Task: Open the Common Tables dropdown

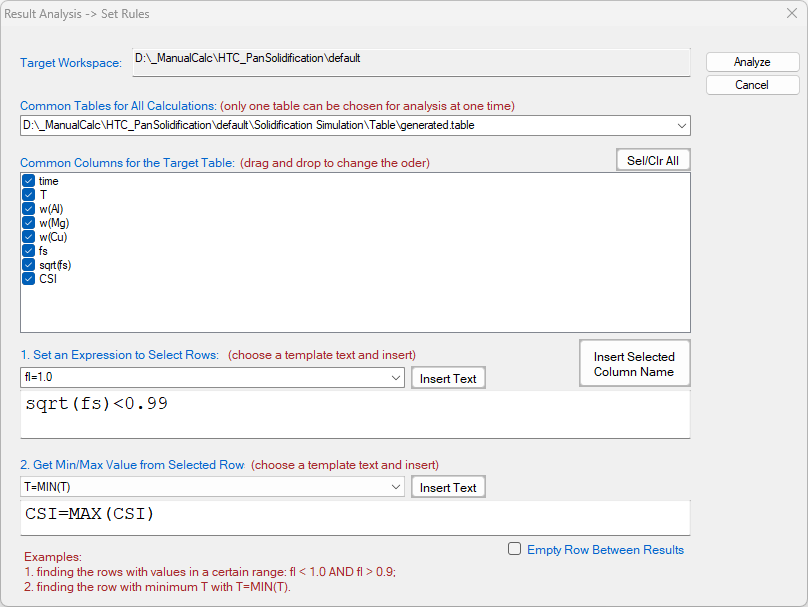Action: coord(681,126)
